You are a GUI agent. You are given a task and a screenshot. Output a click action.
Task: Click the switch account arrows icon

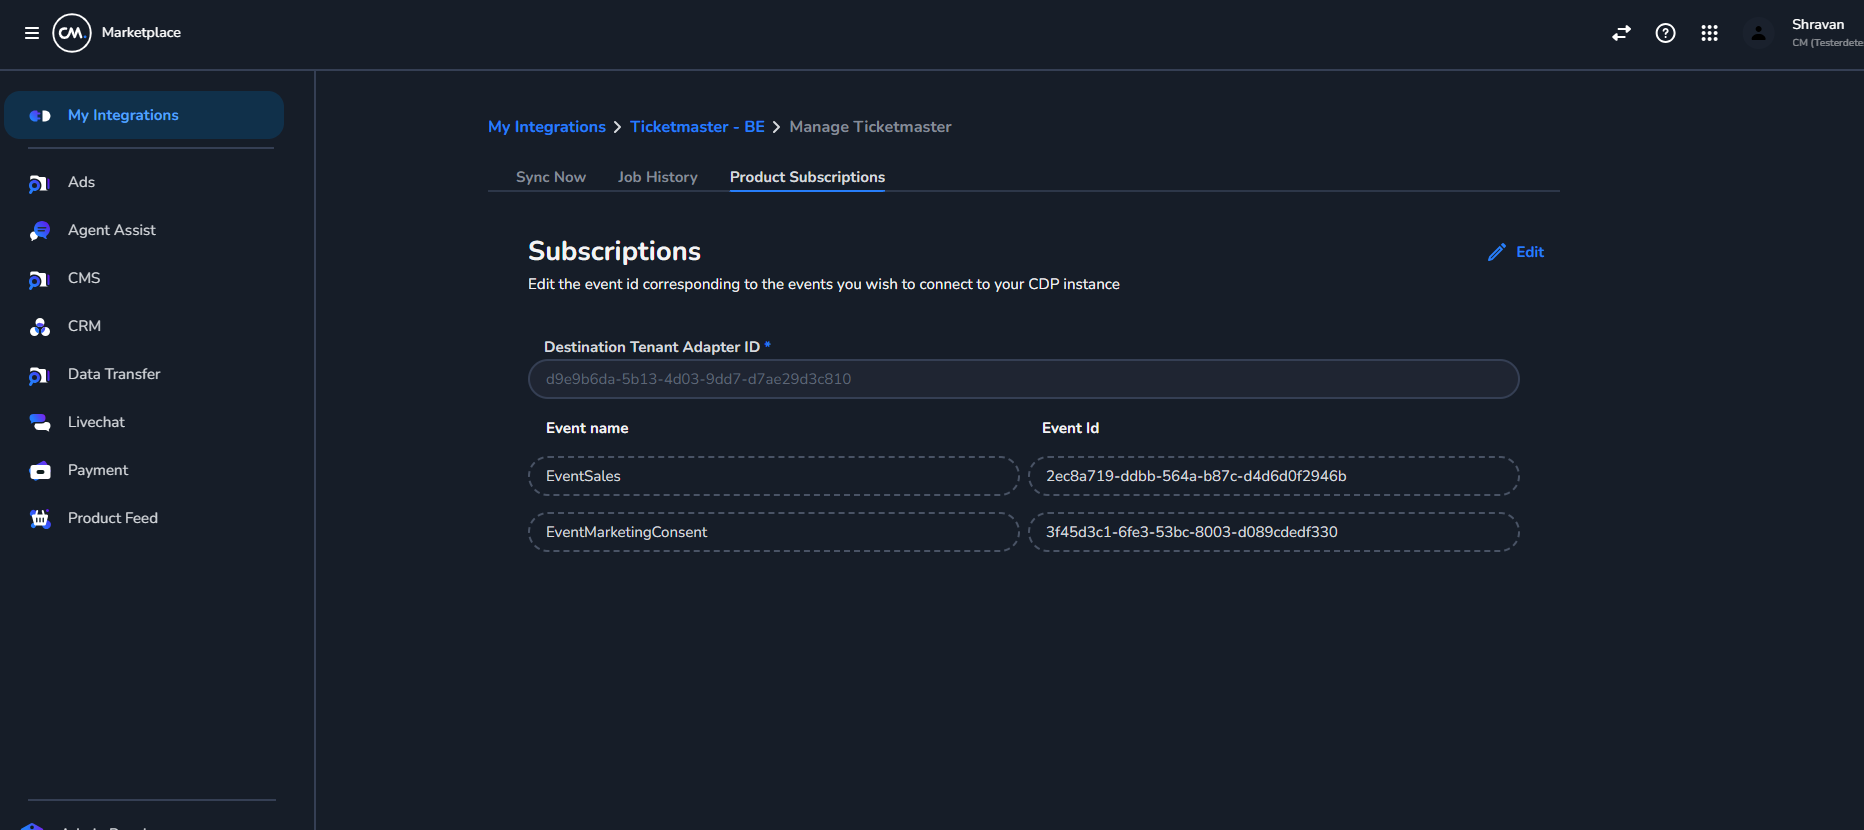pyautogui.click(x=1621, y=33)
